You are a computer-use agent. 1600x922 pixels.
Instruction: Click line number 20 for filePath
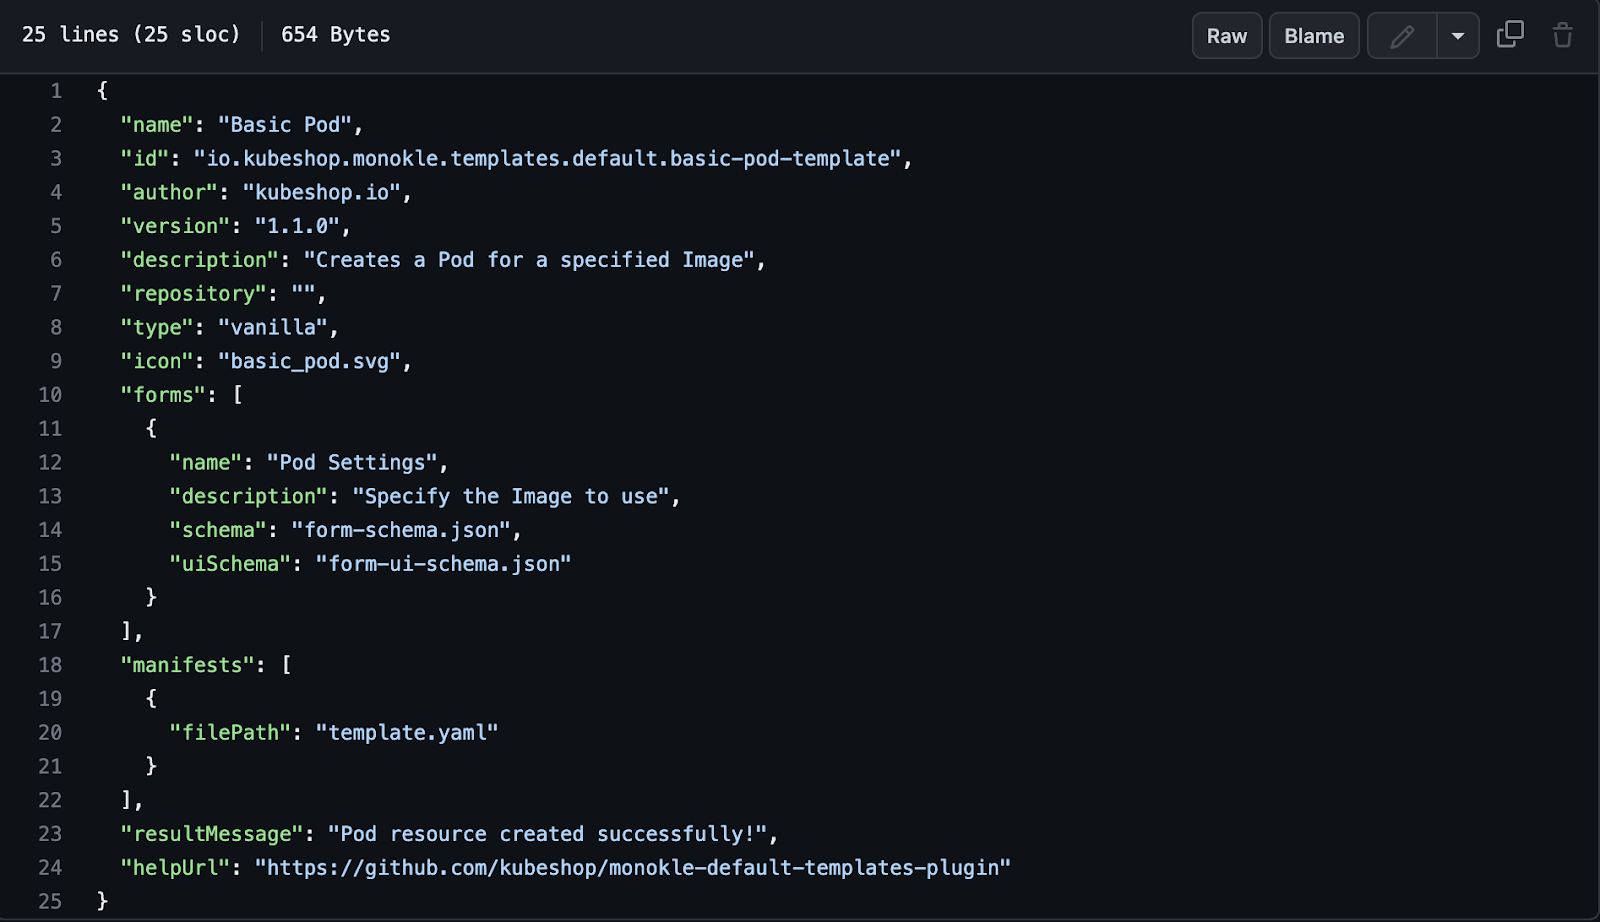coord(50,733)
